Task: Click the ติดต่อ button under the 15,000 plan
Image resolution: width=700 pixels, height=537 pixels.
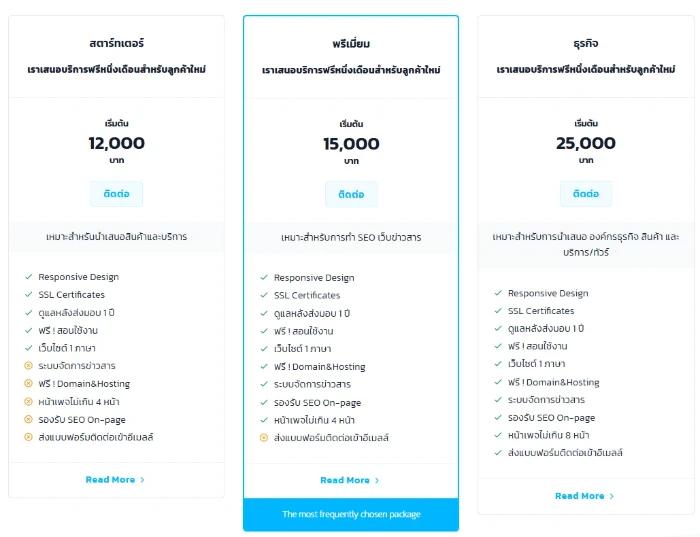Action: click(351, 194)
